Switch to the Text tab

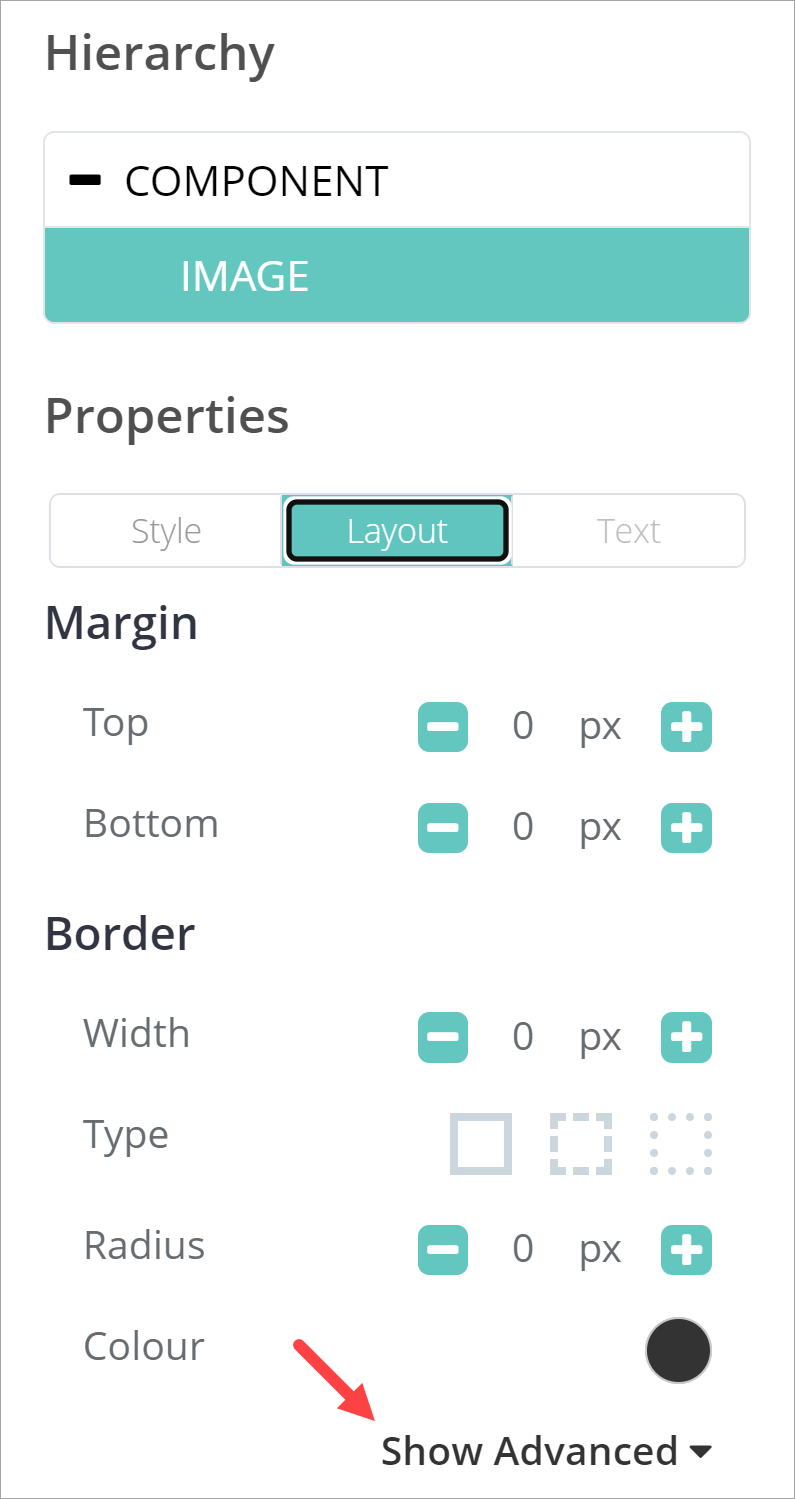pyautogui.click(x=629, y=531)
